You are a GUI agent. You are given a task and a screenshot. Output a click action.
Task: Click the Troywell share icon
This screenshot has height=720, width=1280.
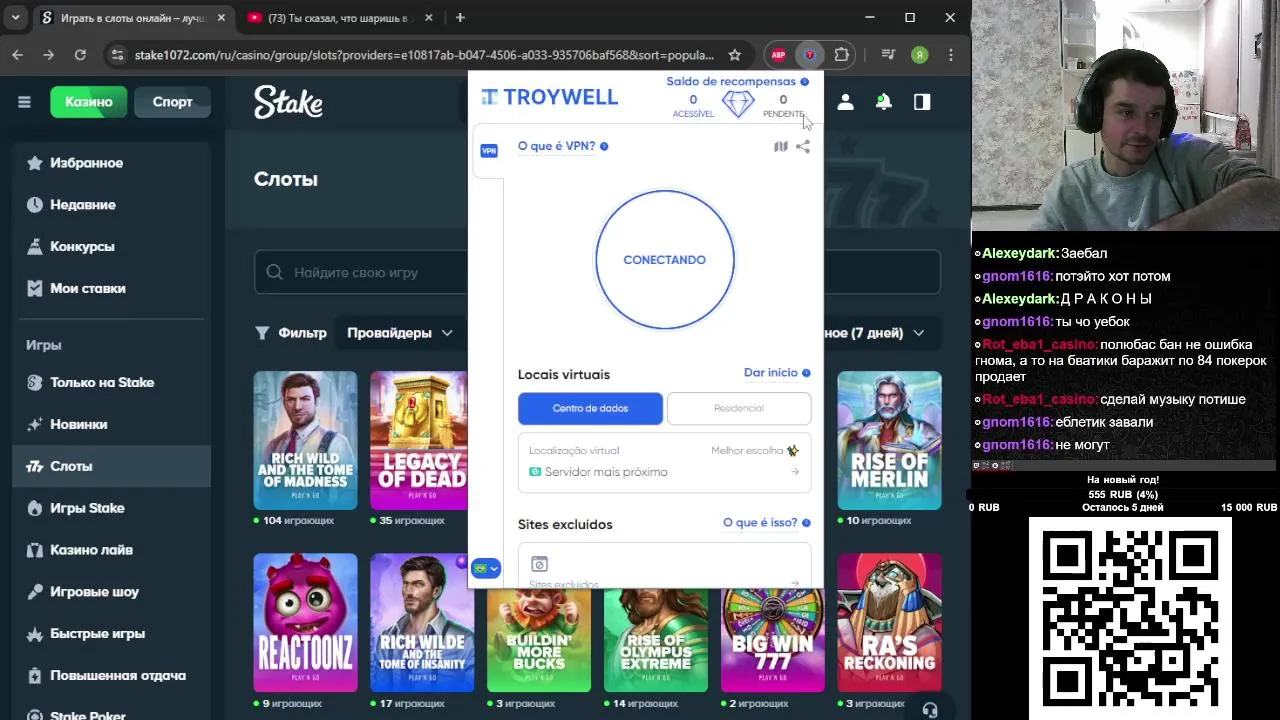pyautogui.click(x=803, y=147)
